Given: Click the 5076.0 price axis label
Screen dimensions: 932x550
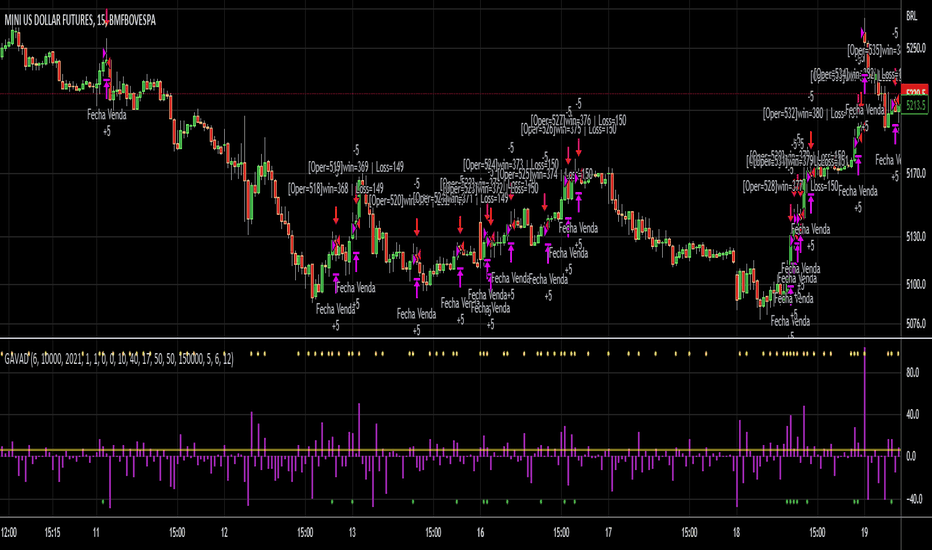Looking at the screenshot, I should [916, 324].
